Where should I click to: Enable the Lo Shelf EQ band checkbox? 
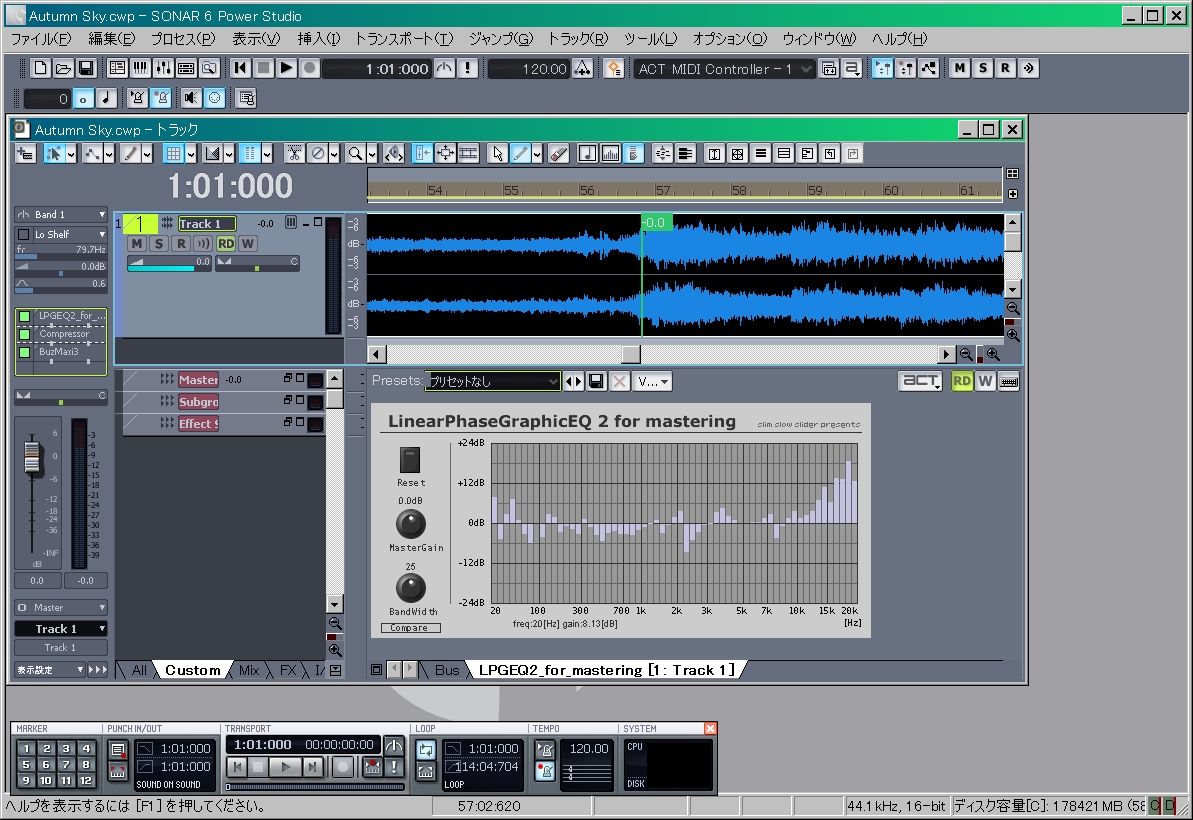pos(24,234)
